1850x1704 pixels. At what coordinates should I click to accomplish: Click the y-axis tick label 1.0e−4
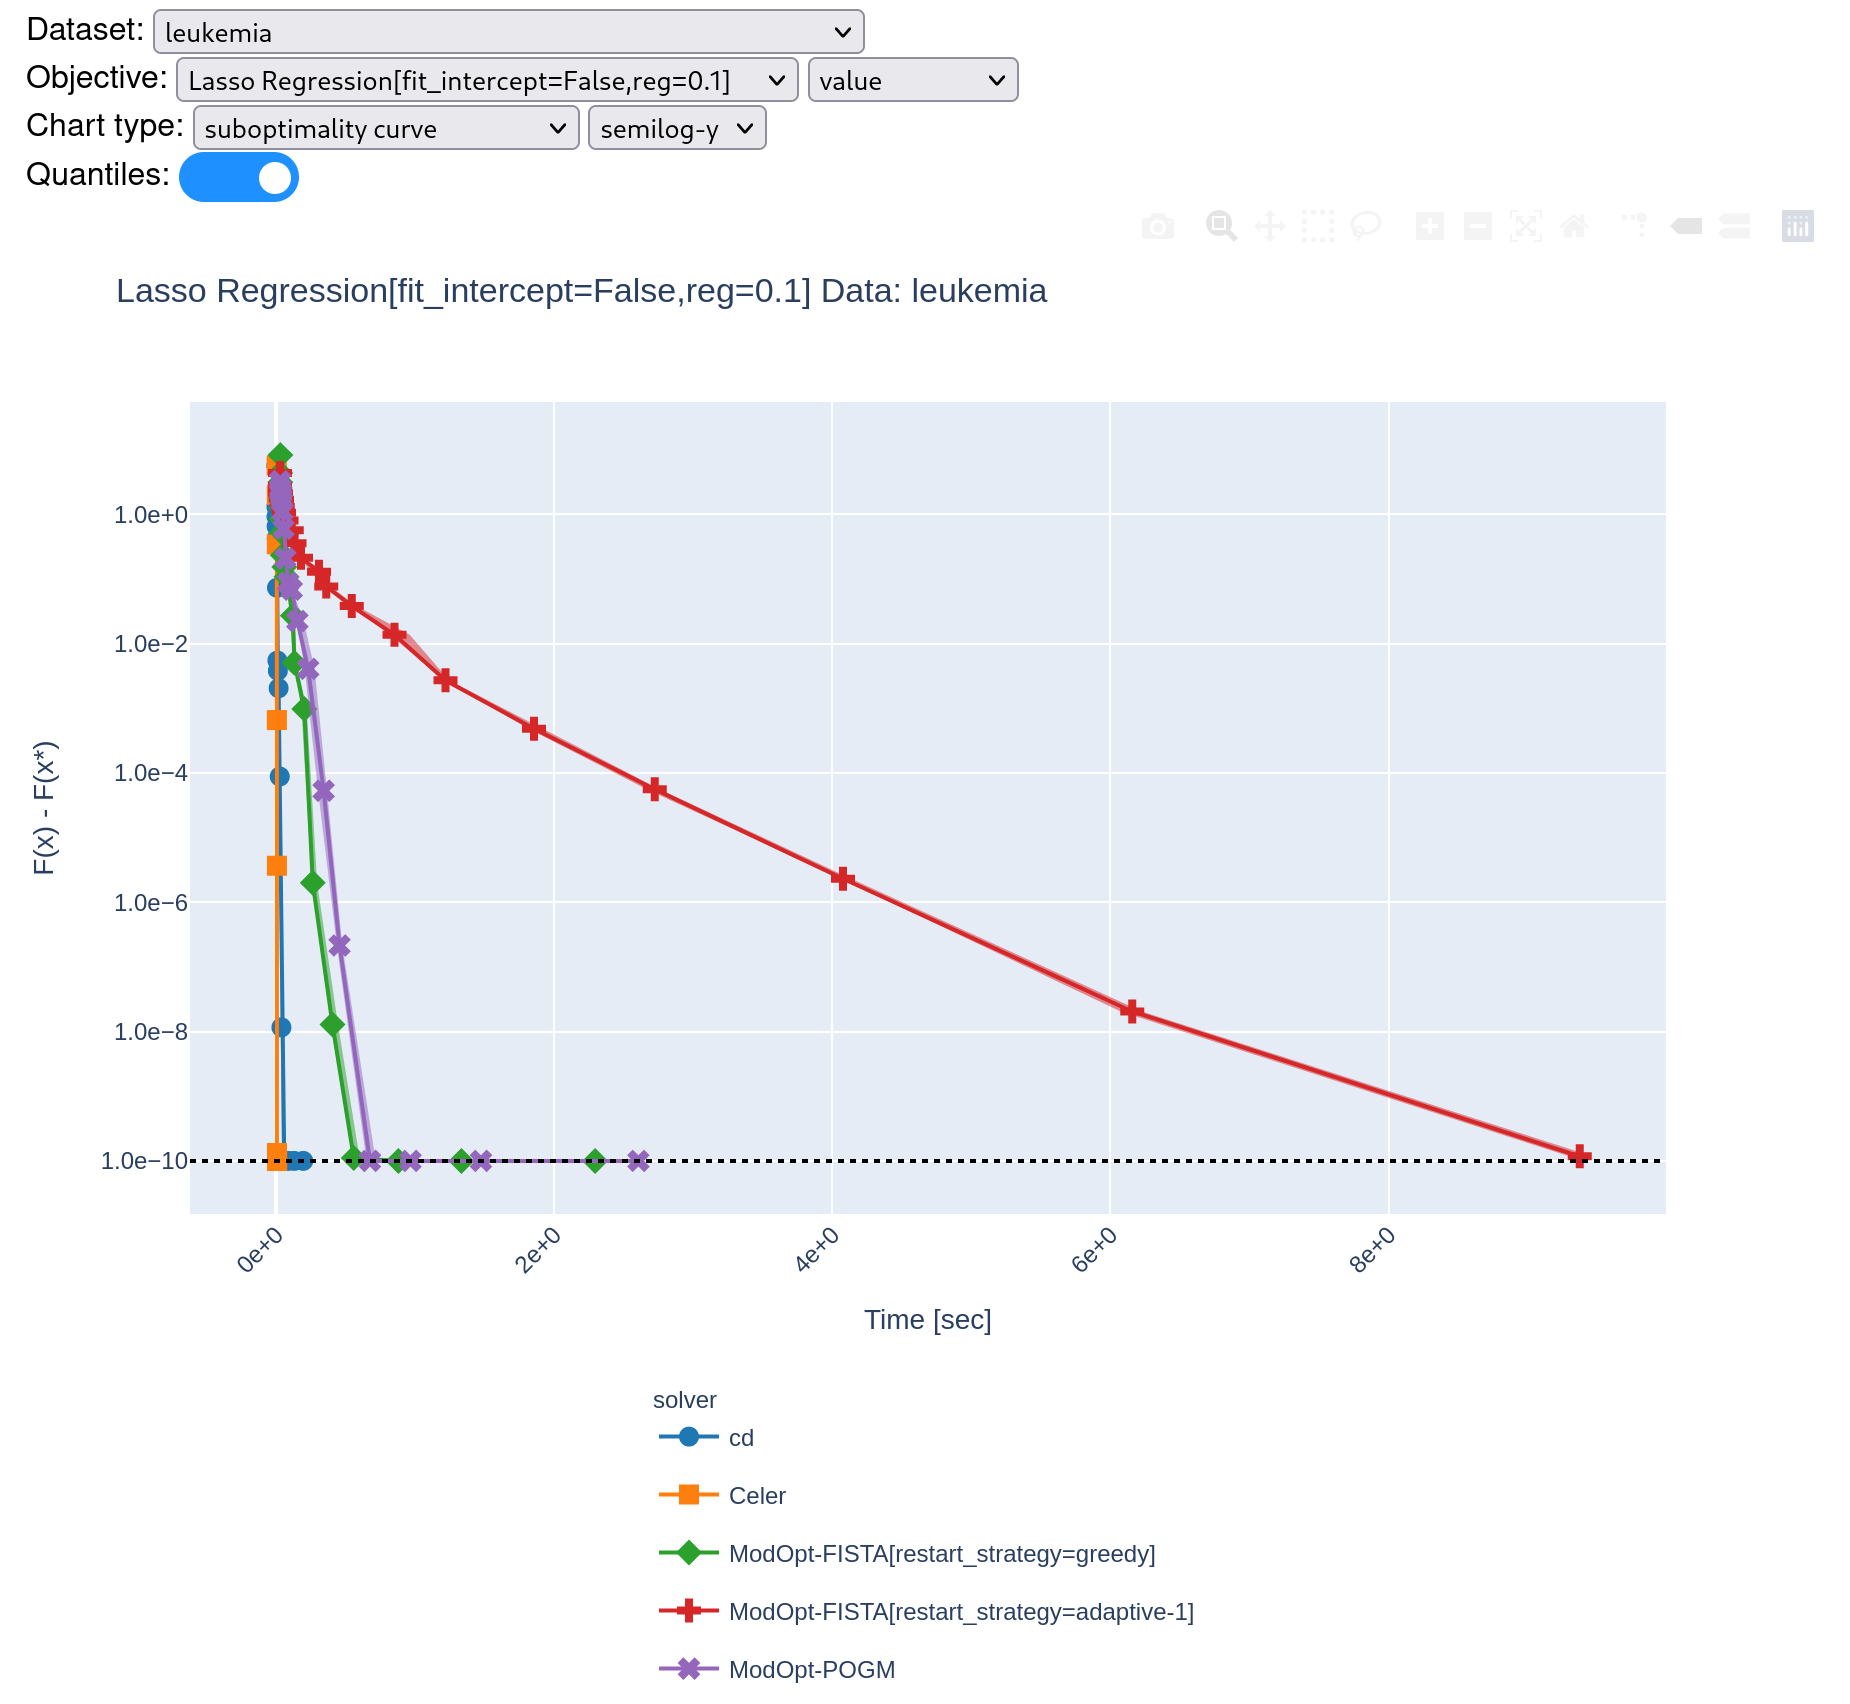pos(151,773)
